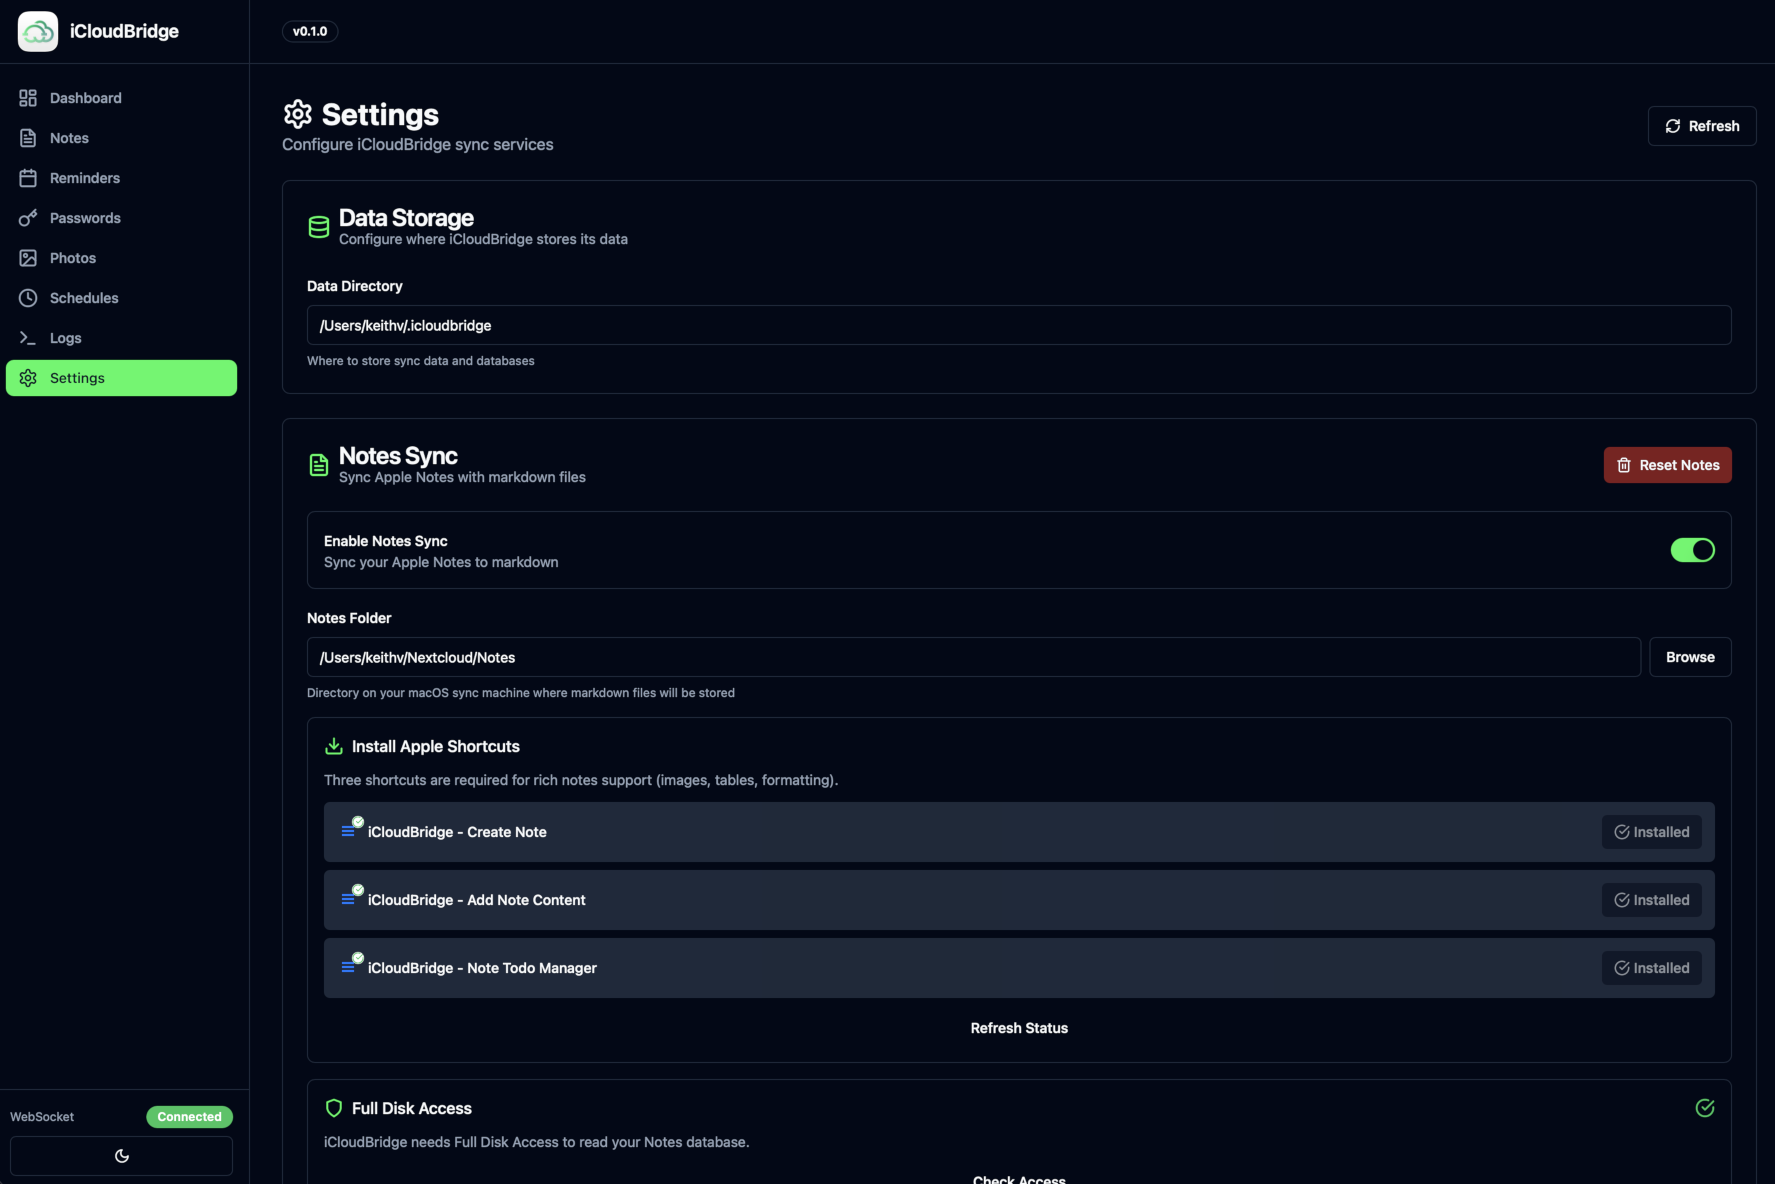
Task: Click the Logs terminal icon
Action: [x=27, y=337]
